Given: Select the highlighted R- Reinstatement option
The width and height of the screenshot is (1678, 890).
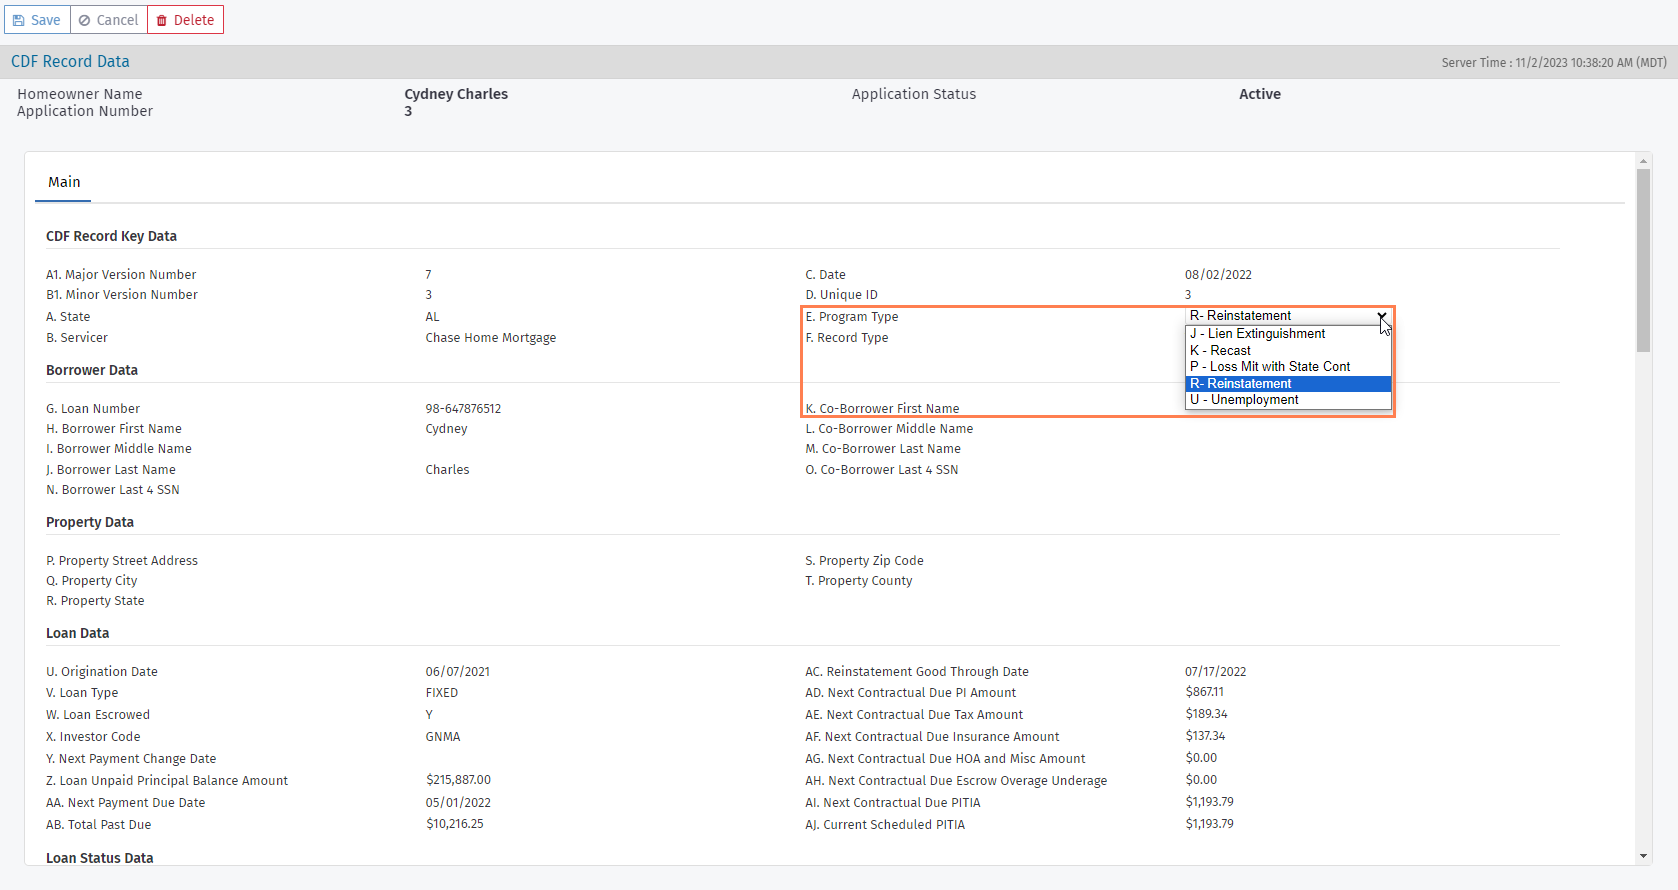Looking at the screenshot, I should (x=1241, y=384).
